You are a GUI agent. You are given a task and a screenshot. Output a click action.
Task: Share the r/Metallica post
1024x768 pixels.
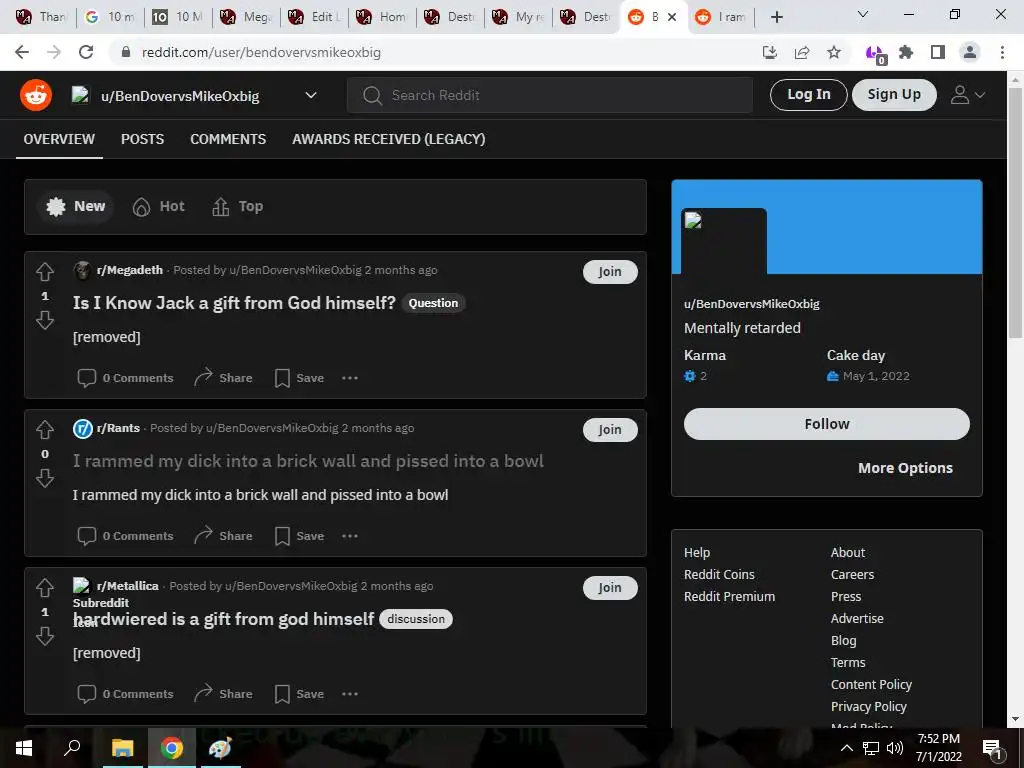point(223,694)
